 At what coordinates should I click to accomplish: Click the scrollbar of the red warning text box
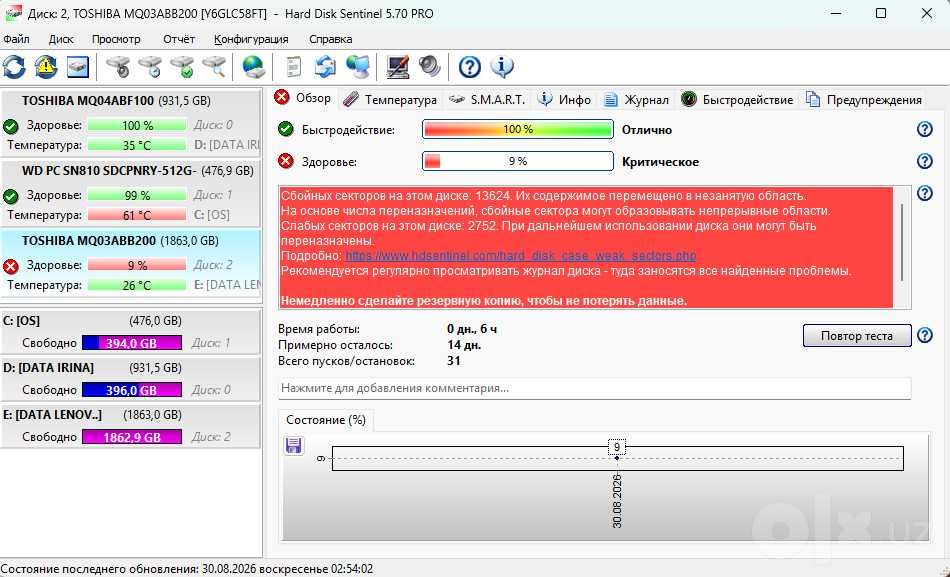coord(902,242)
